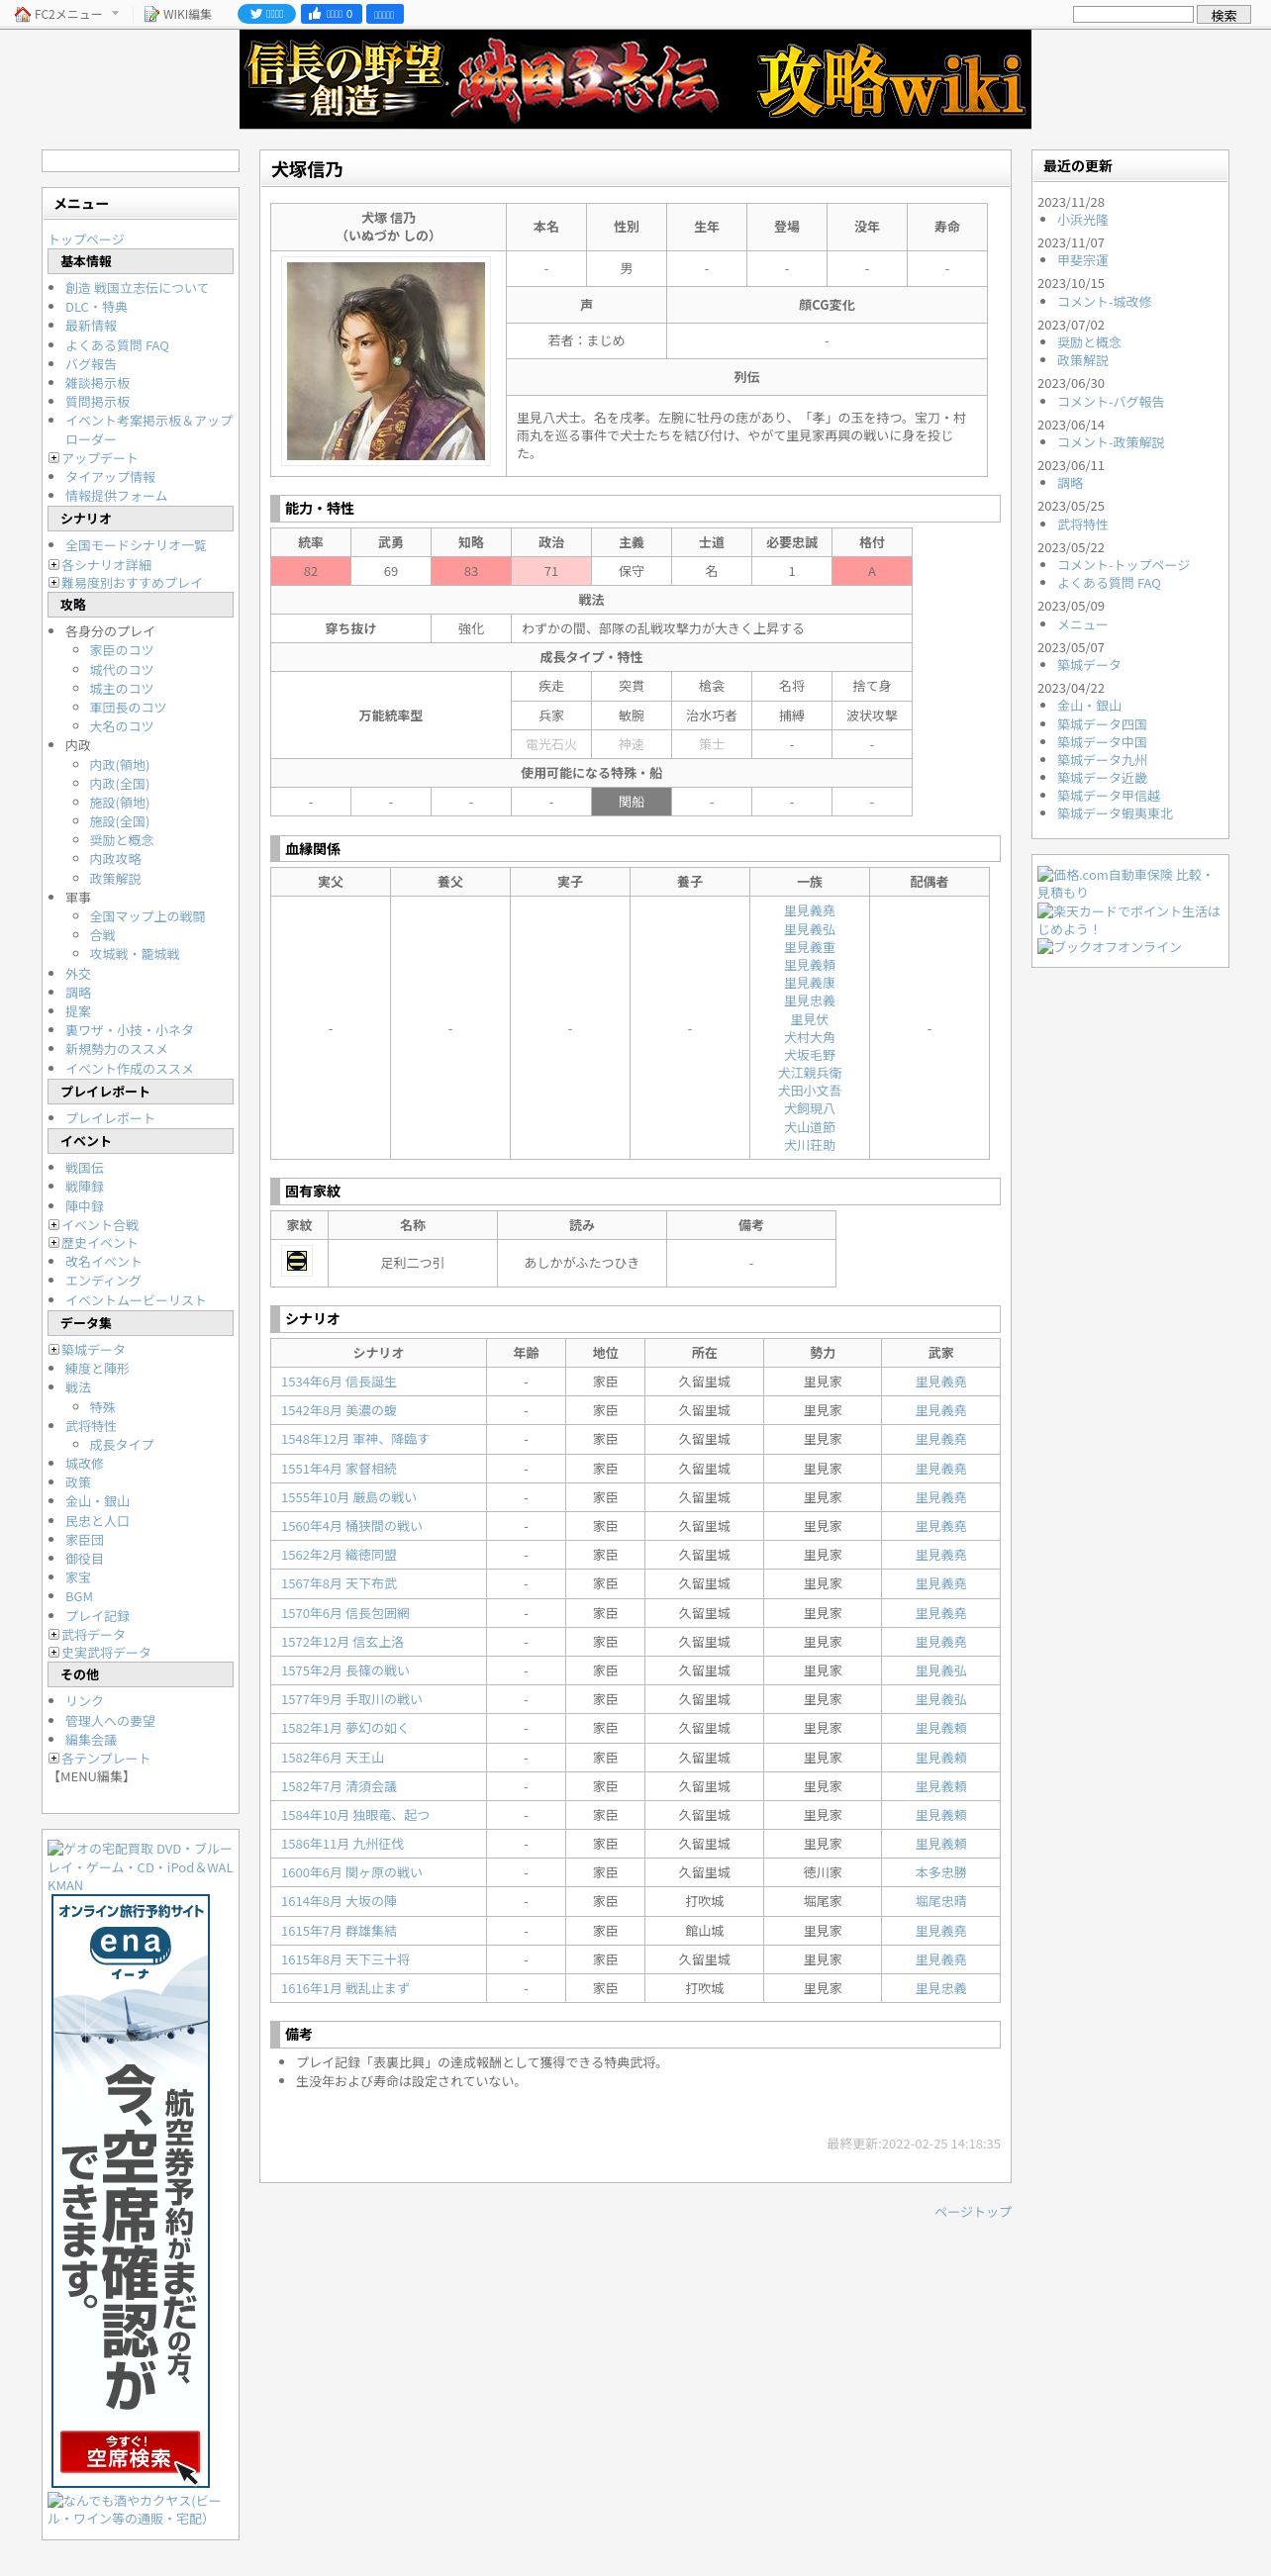Open scenario 1582年6月 天王山
This screenshot has height=2576, width=1271.
[332, 1757]
